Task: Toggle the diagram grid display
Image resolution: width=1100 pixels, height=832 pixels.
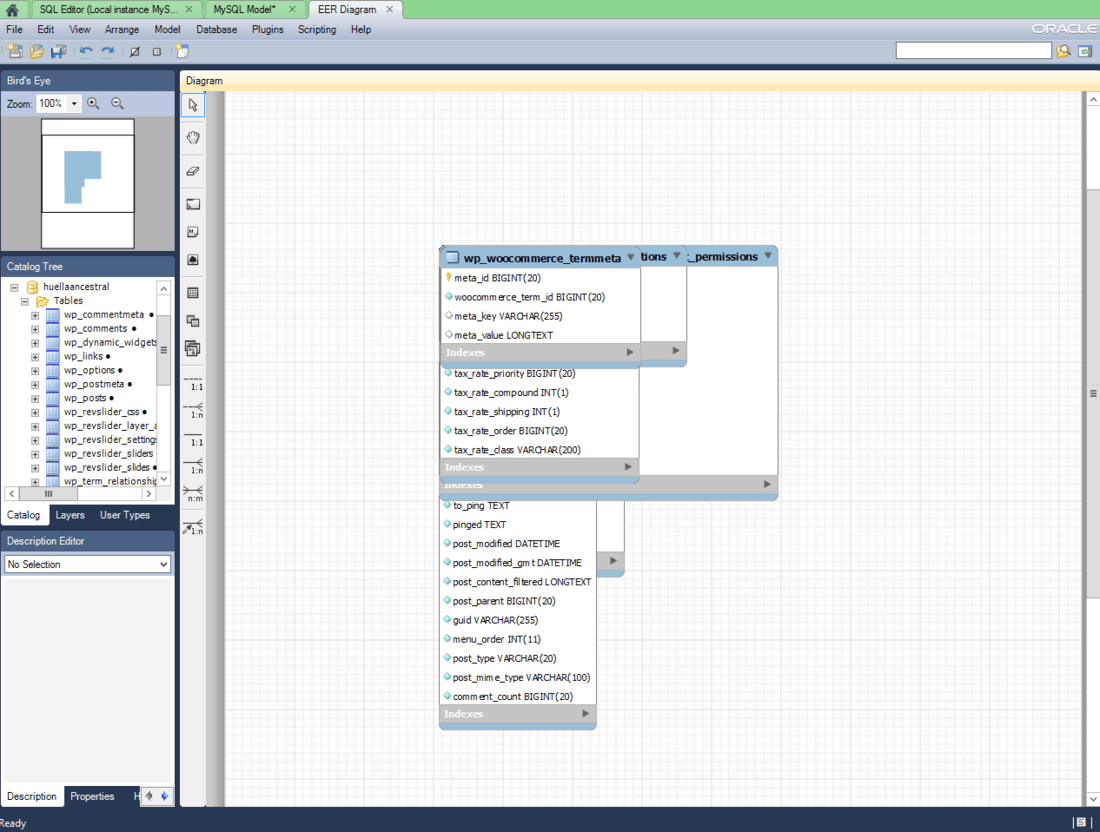Action: click(135, 51)
